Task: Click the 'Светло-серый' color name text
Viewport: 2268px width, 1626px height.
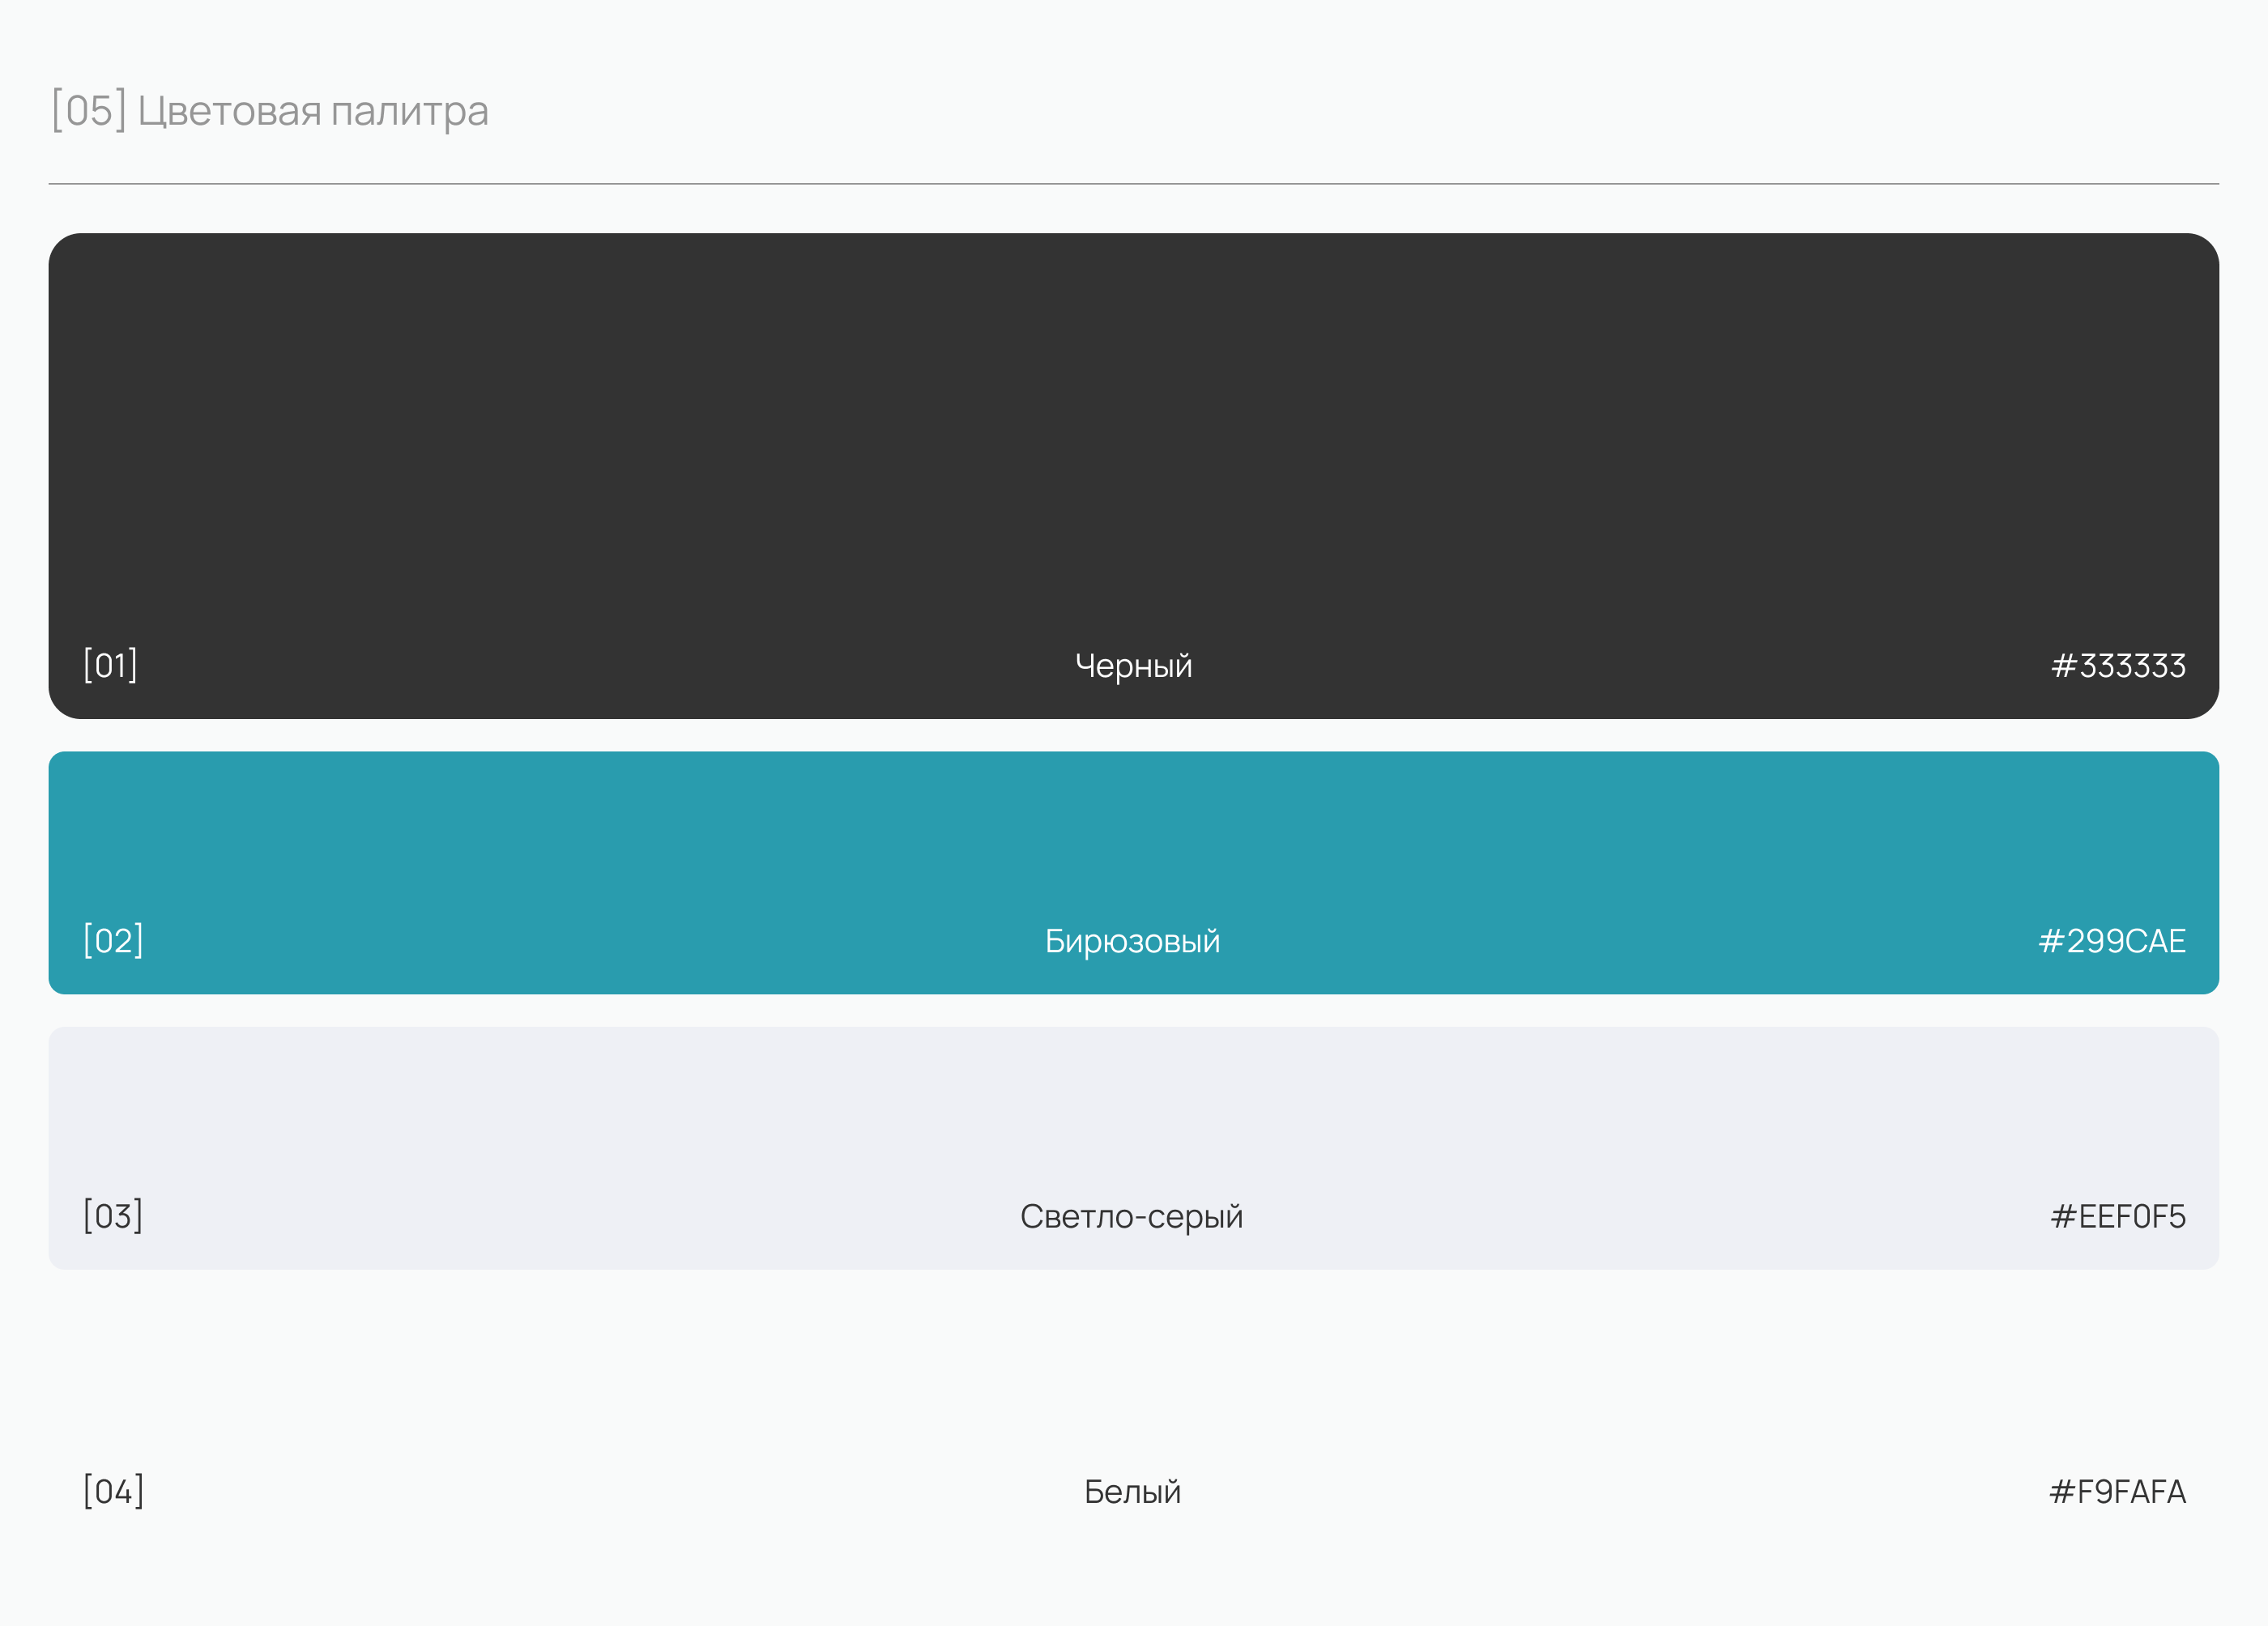Action: (1131, 1216)
